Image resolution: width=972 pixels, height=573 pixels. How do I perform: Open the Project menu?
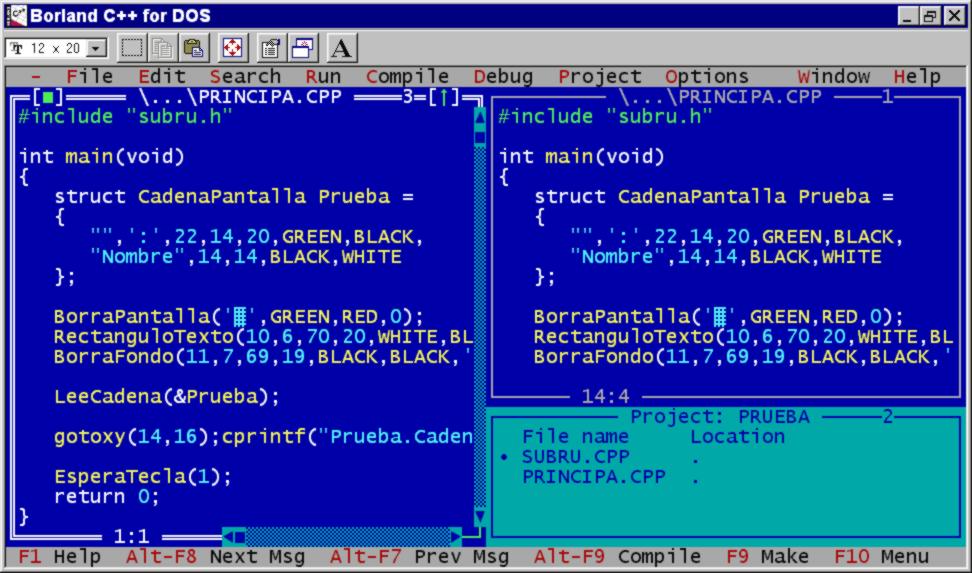coord(599,76)
